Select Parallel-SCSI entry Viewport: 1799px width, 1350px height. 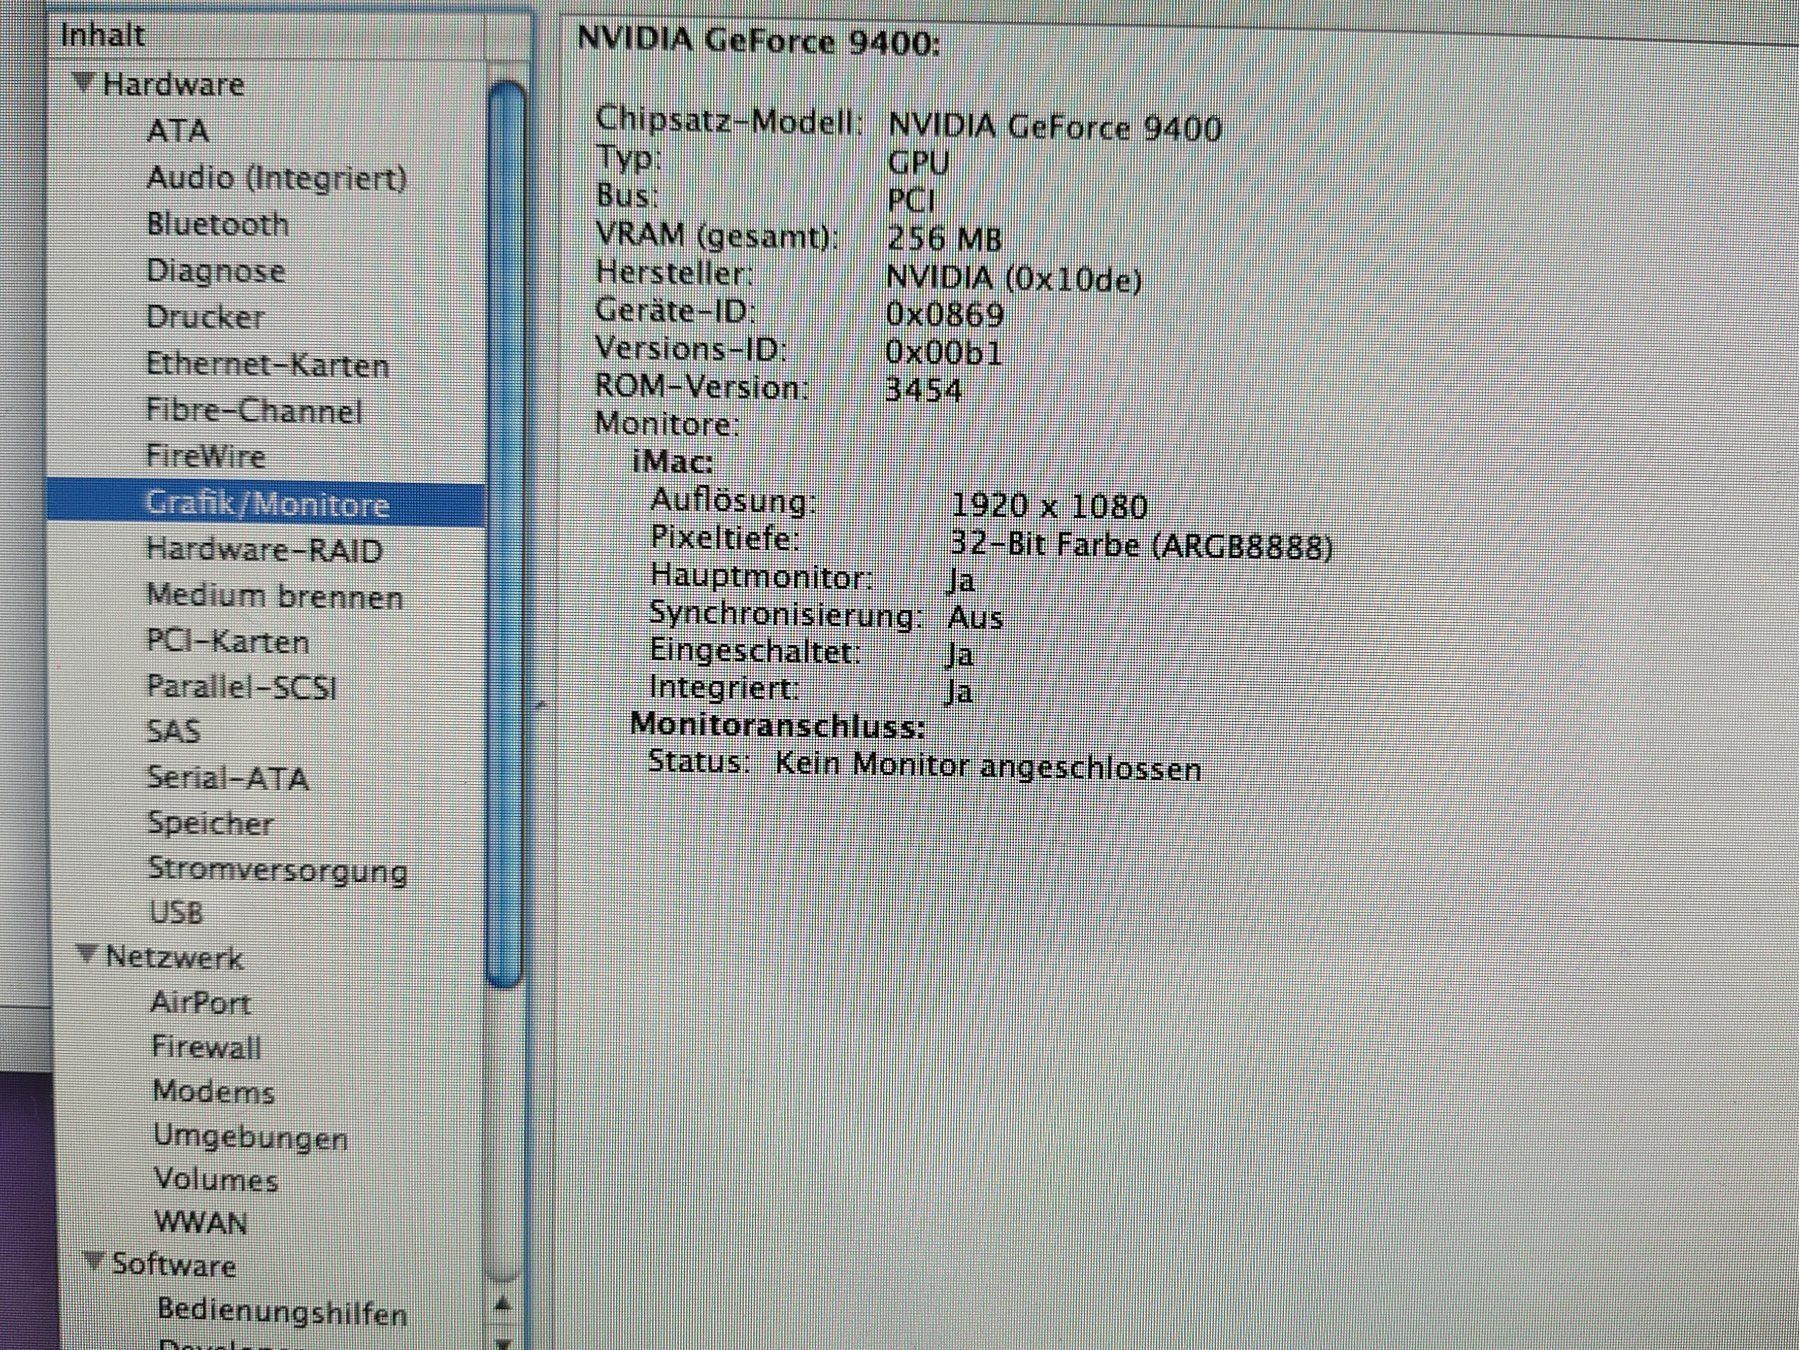[x=241, y=687]
